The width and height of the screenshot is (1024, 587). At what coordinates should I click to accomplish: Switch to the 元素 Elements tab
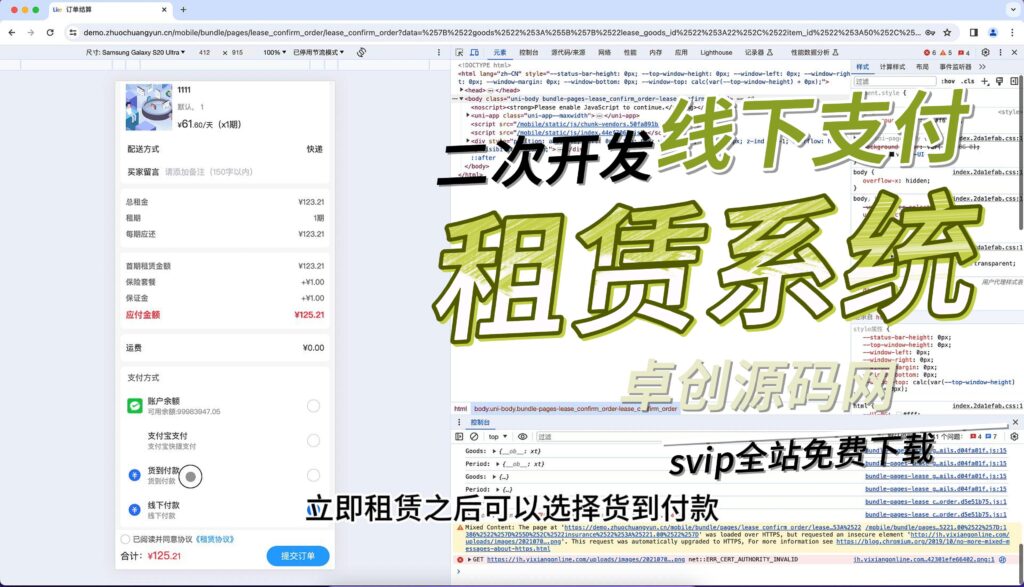coord(500,52)
